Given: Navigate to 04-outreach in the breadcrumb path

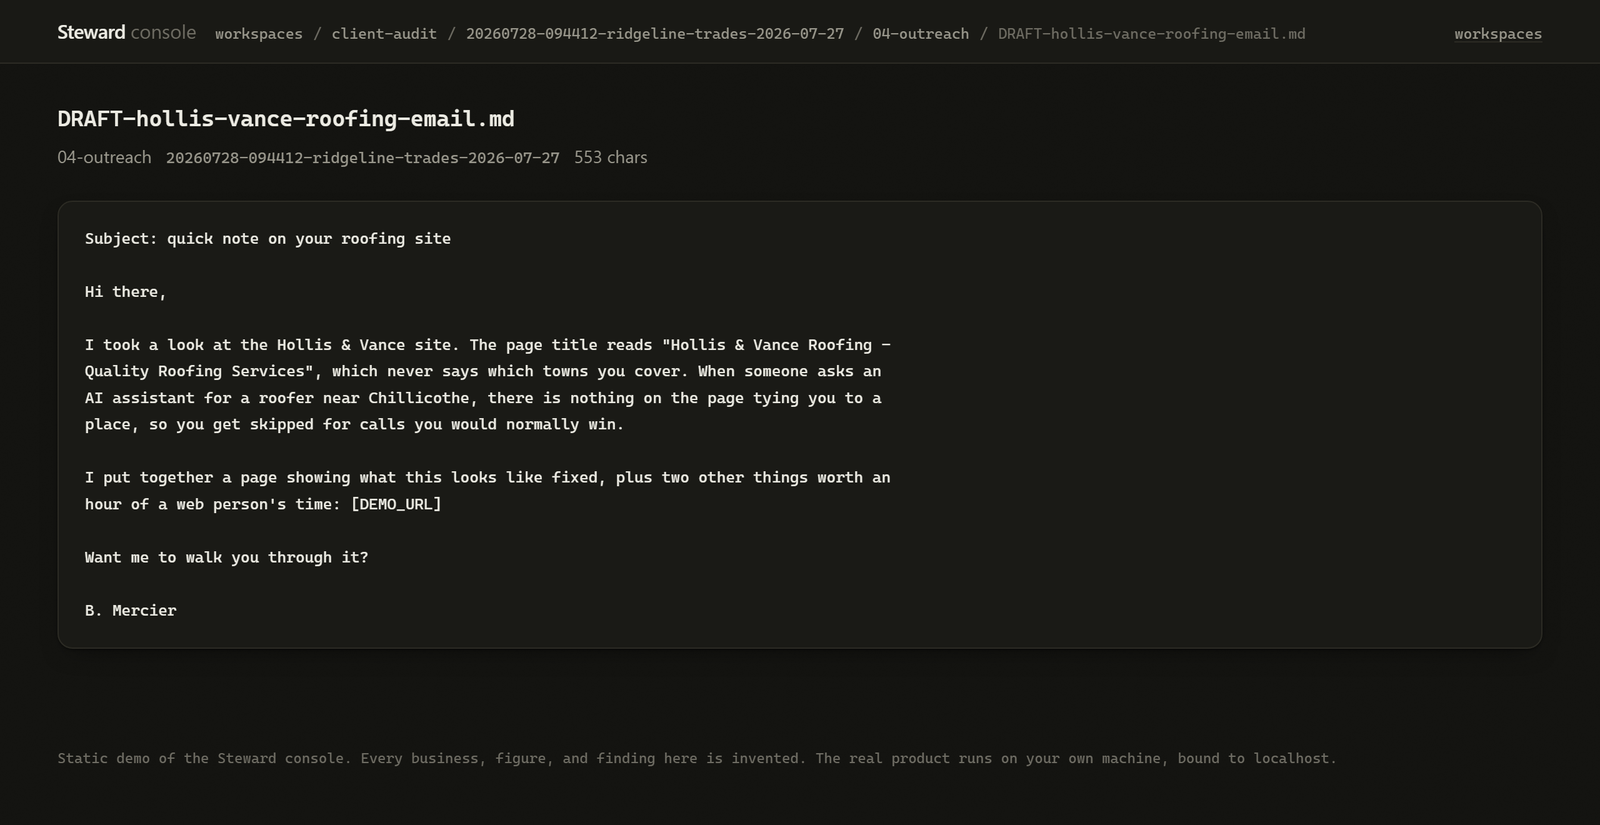Looking at the screenshot, I should pos(920,34).
